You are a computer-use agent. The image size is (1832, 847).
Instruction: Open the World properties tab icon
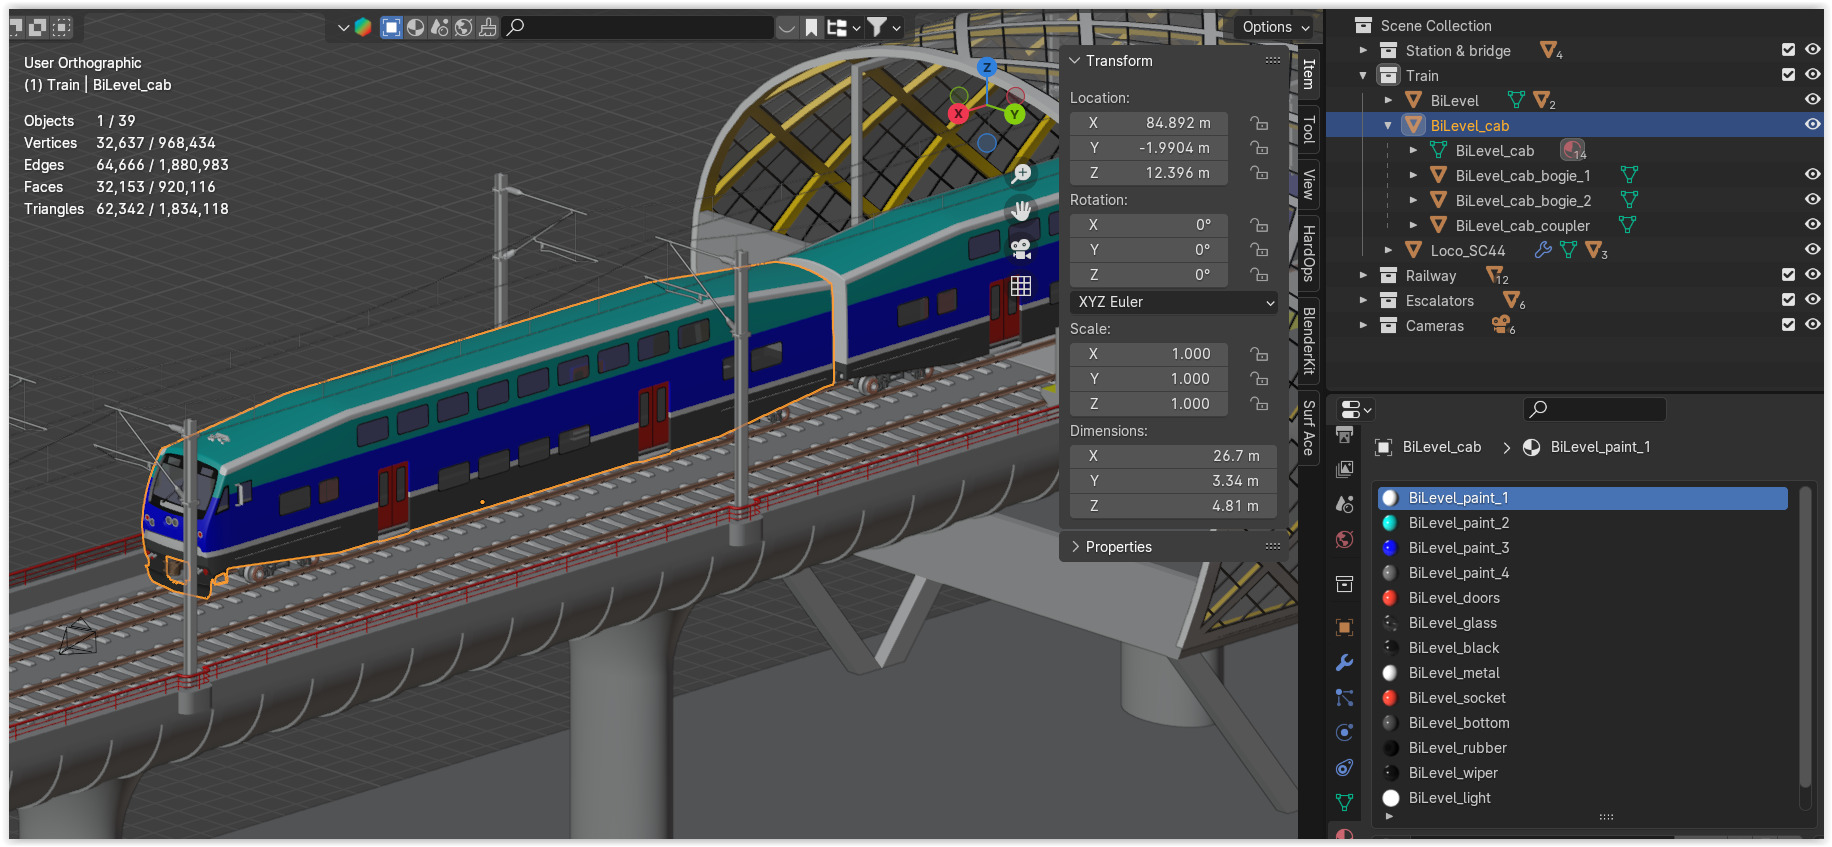1345,540
